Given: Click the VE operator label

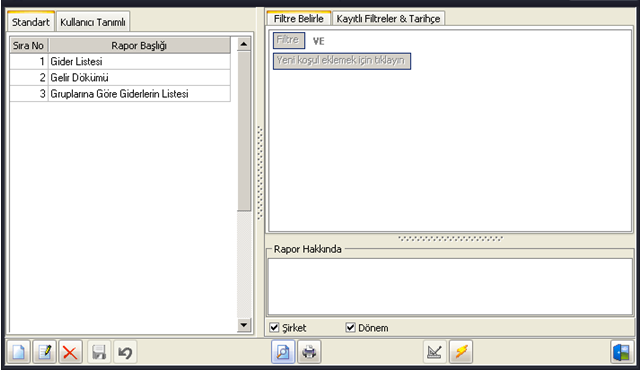Looking at the screenshot, I should point(318,41).
